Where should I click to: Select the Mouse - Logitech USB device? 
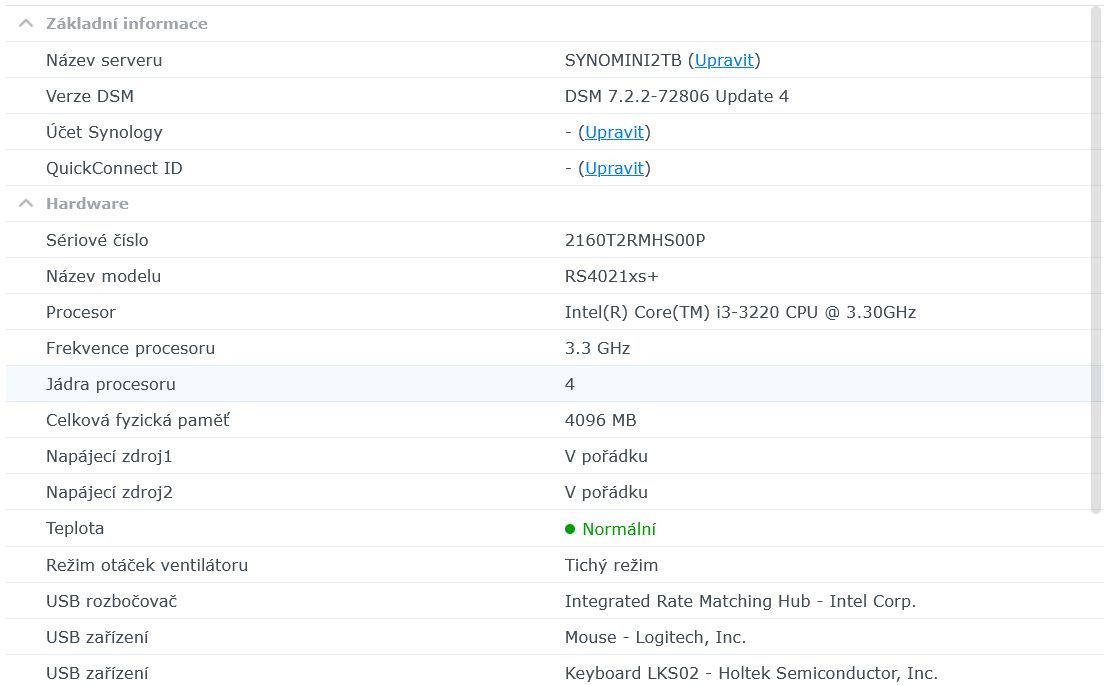pyautogui.click(x=655, y=637)
